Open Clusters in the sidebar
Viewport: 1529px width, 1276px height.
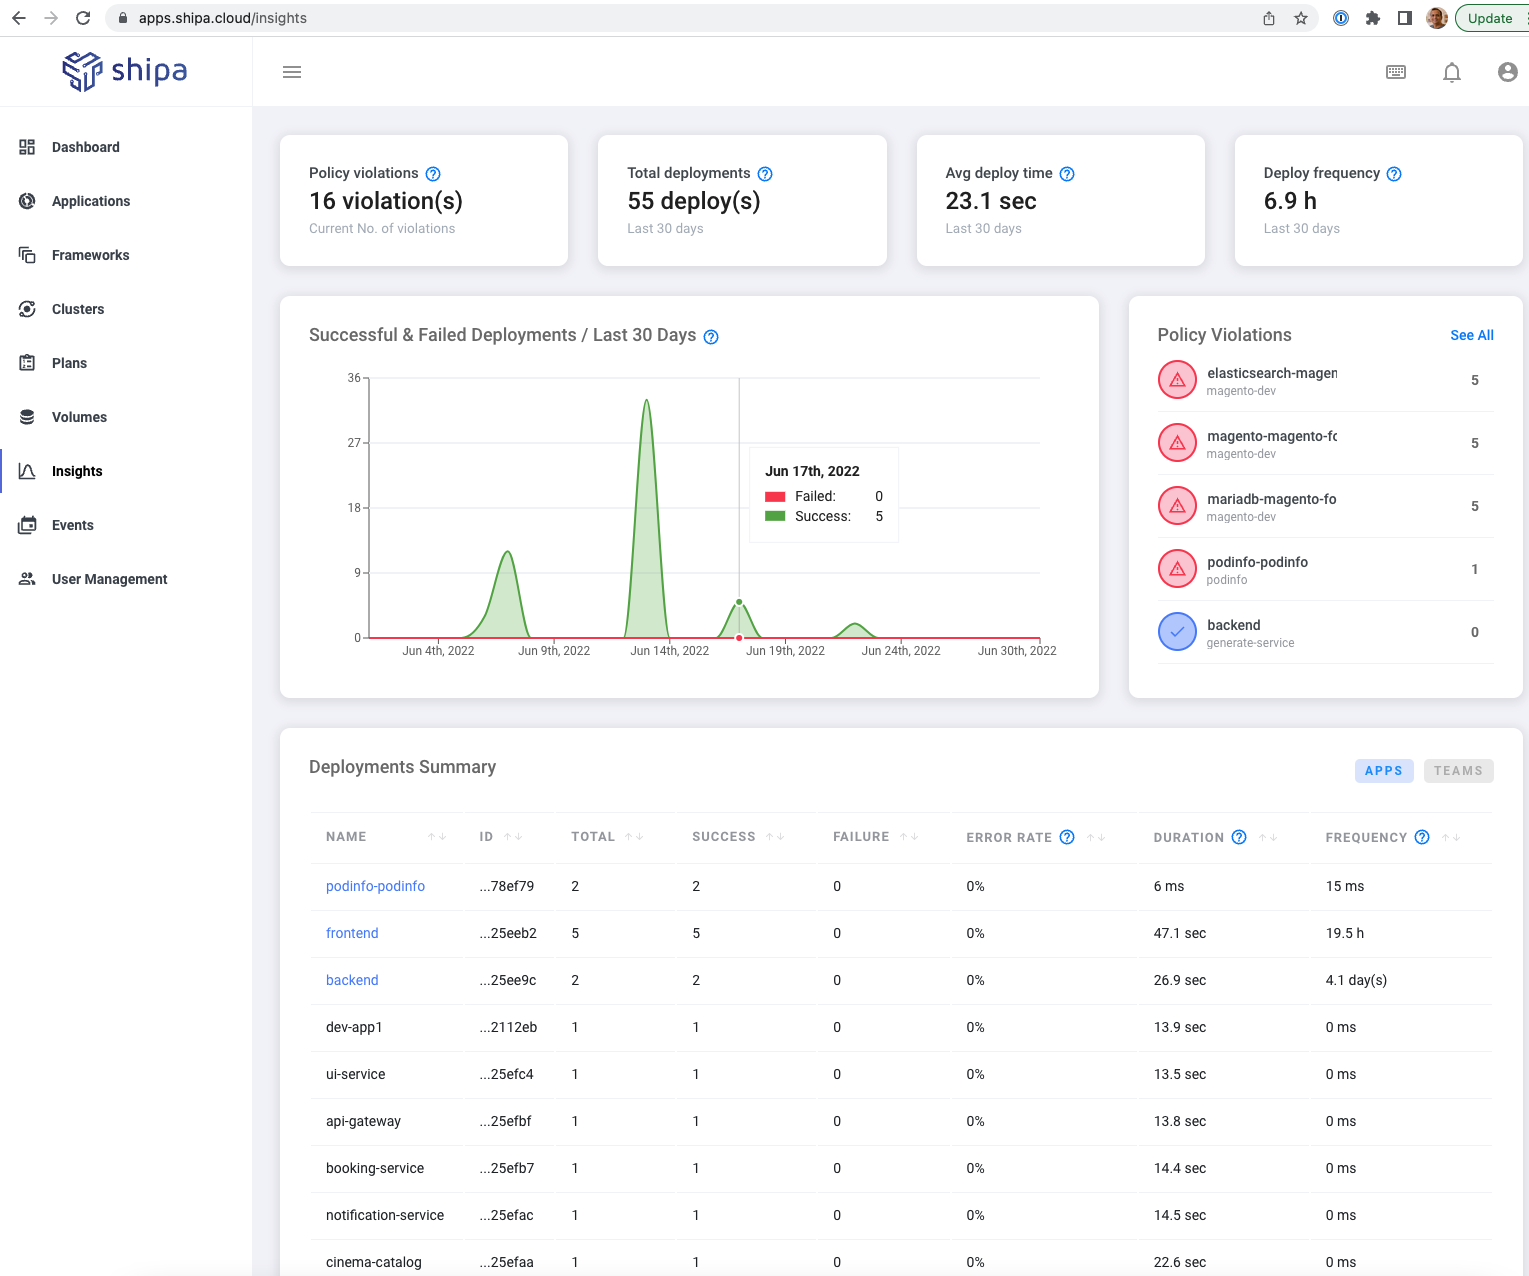click(x=78, y=309)
